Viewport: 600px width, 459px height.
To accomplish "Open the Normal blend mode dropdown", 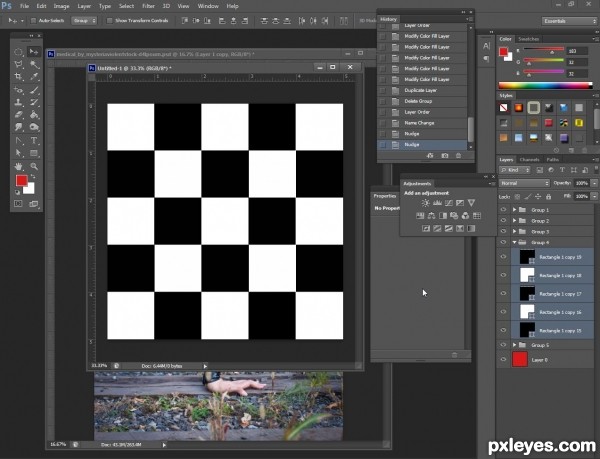I will click(524, 183).
